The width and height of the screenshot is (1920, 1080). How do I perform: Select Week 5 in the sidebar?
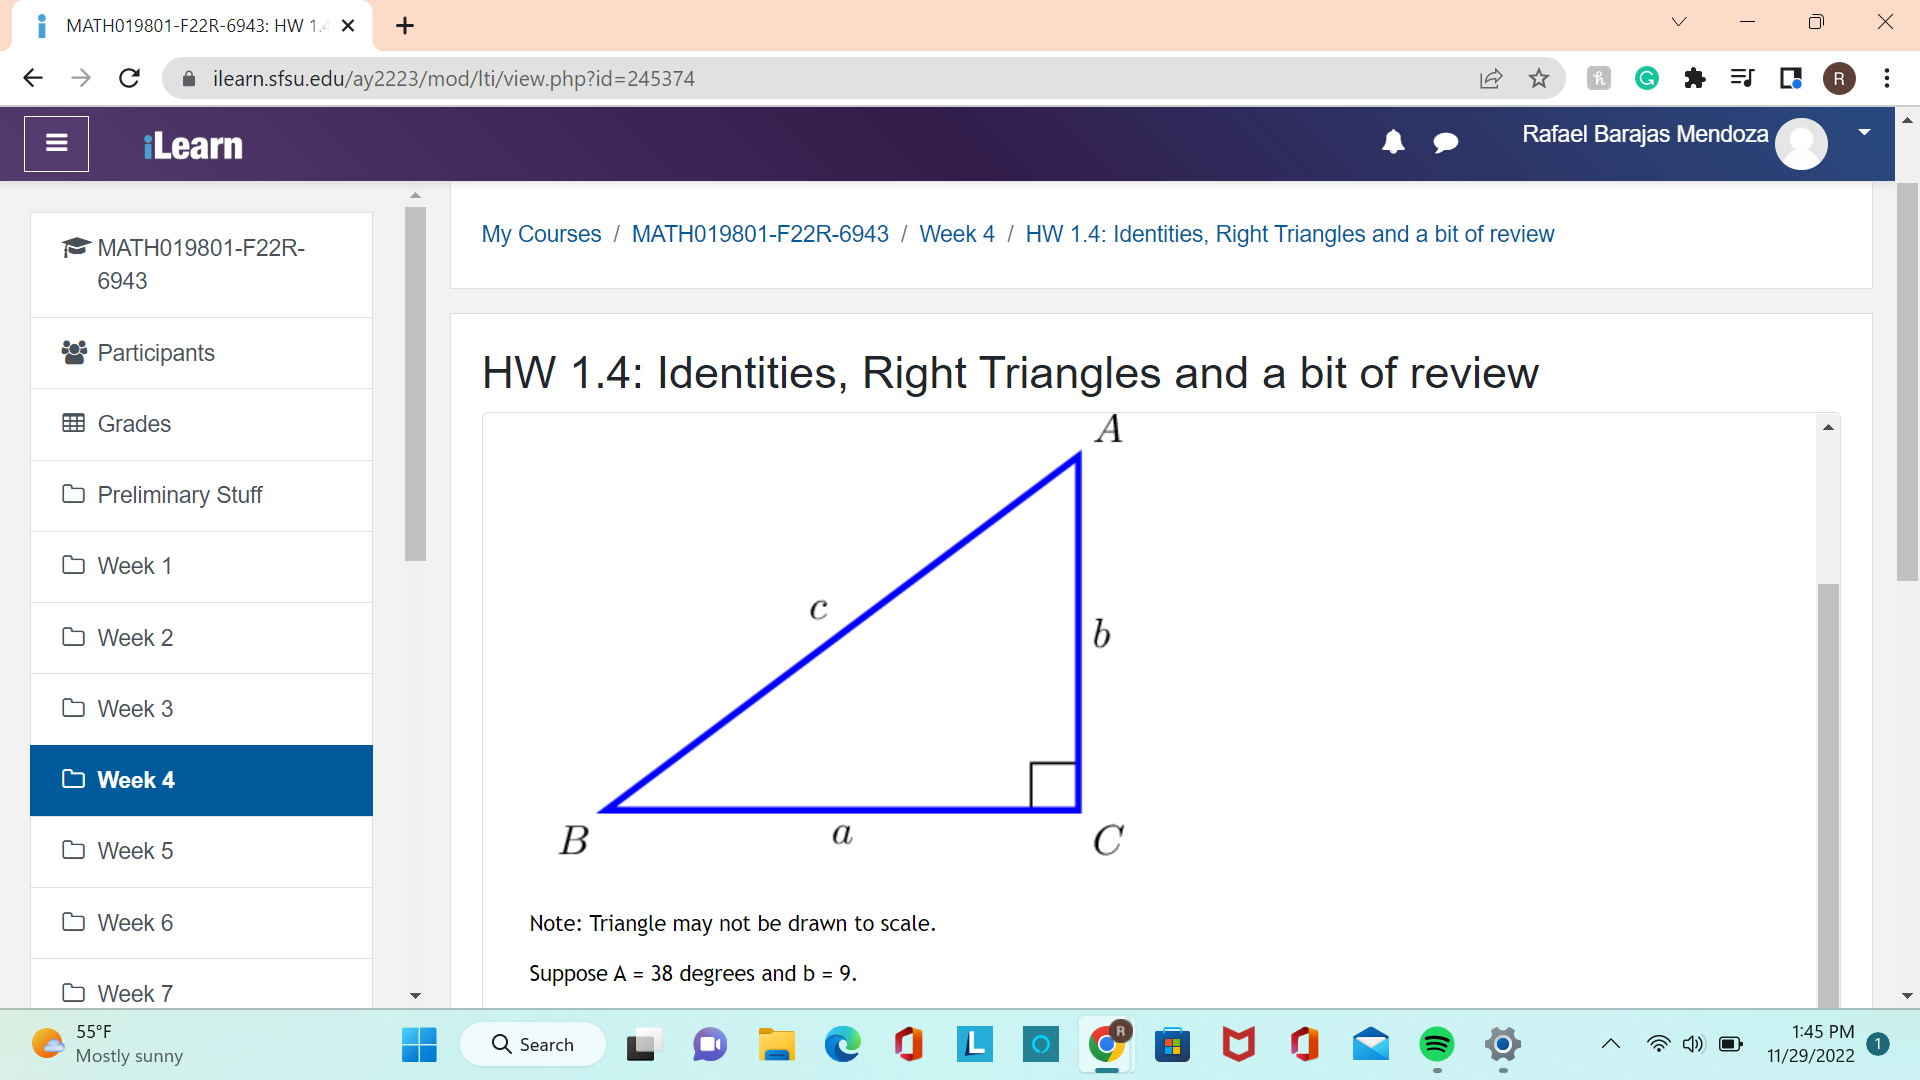coord(135,850)
